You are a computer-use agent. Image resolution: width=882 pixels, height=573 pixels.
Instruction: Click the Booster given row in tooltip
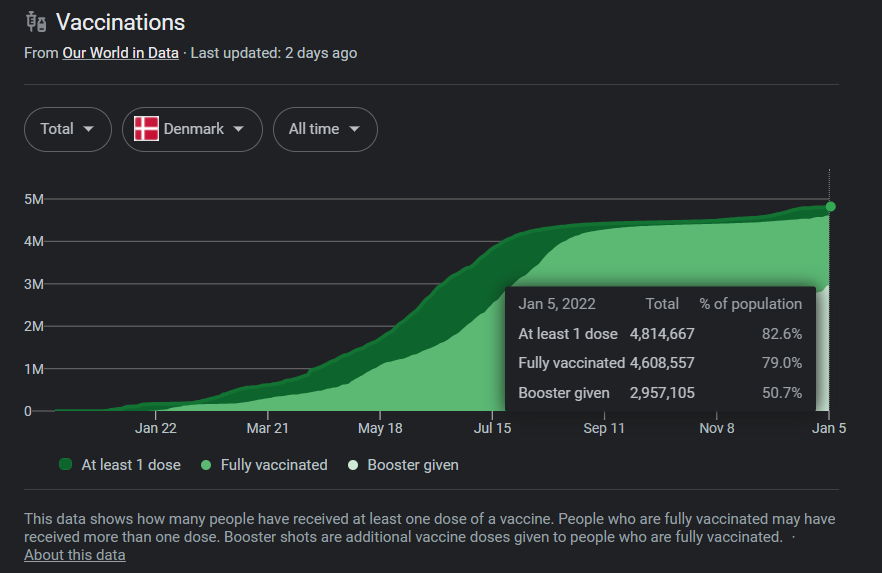point(660,393)
